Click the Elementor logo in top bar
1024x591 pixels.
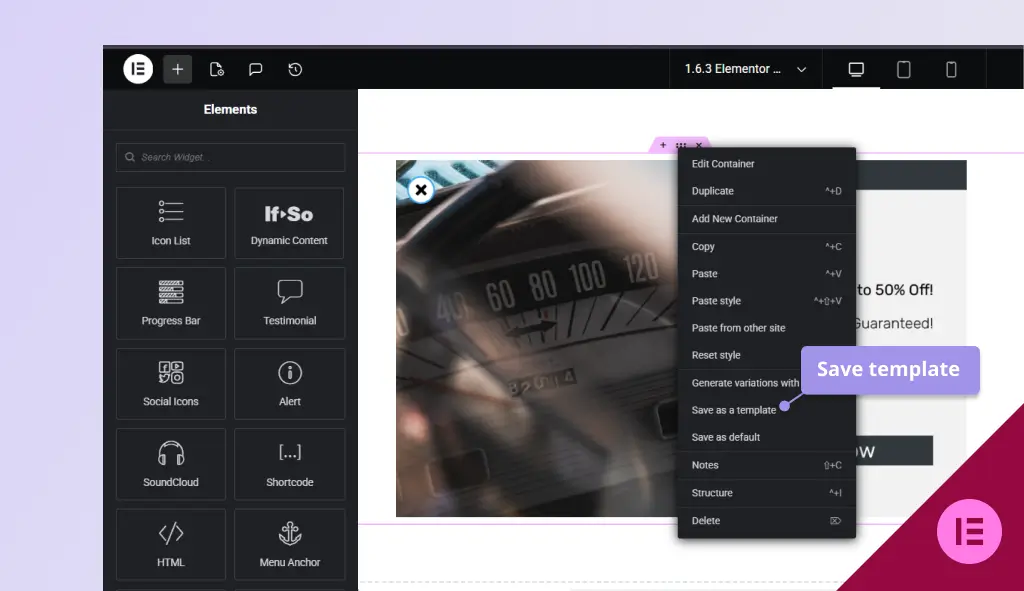point(138,69)
